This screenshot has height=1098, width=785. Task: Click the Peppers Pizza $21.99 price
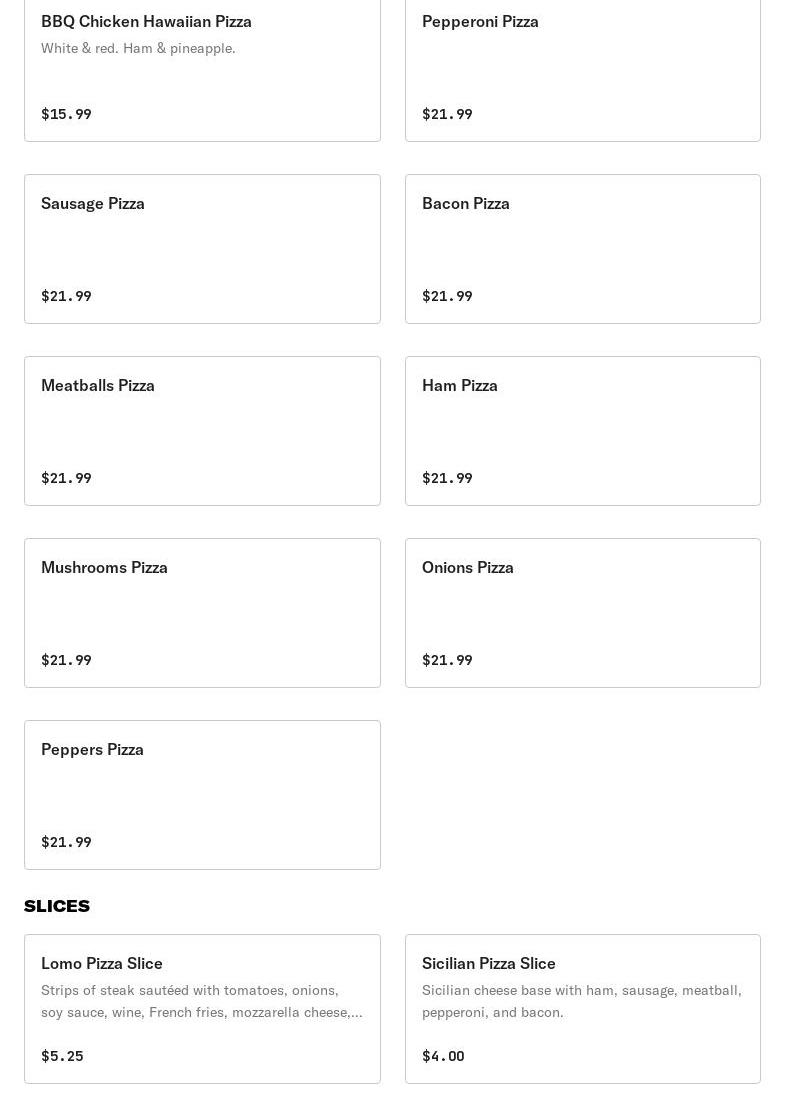66,842
